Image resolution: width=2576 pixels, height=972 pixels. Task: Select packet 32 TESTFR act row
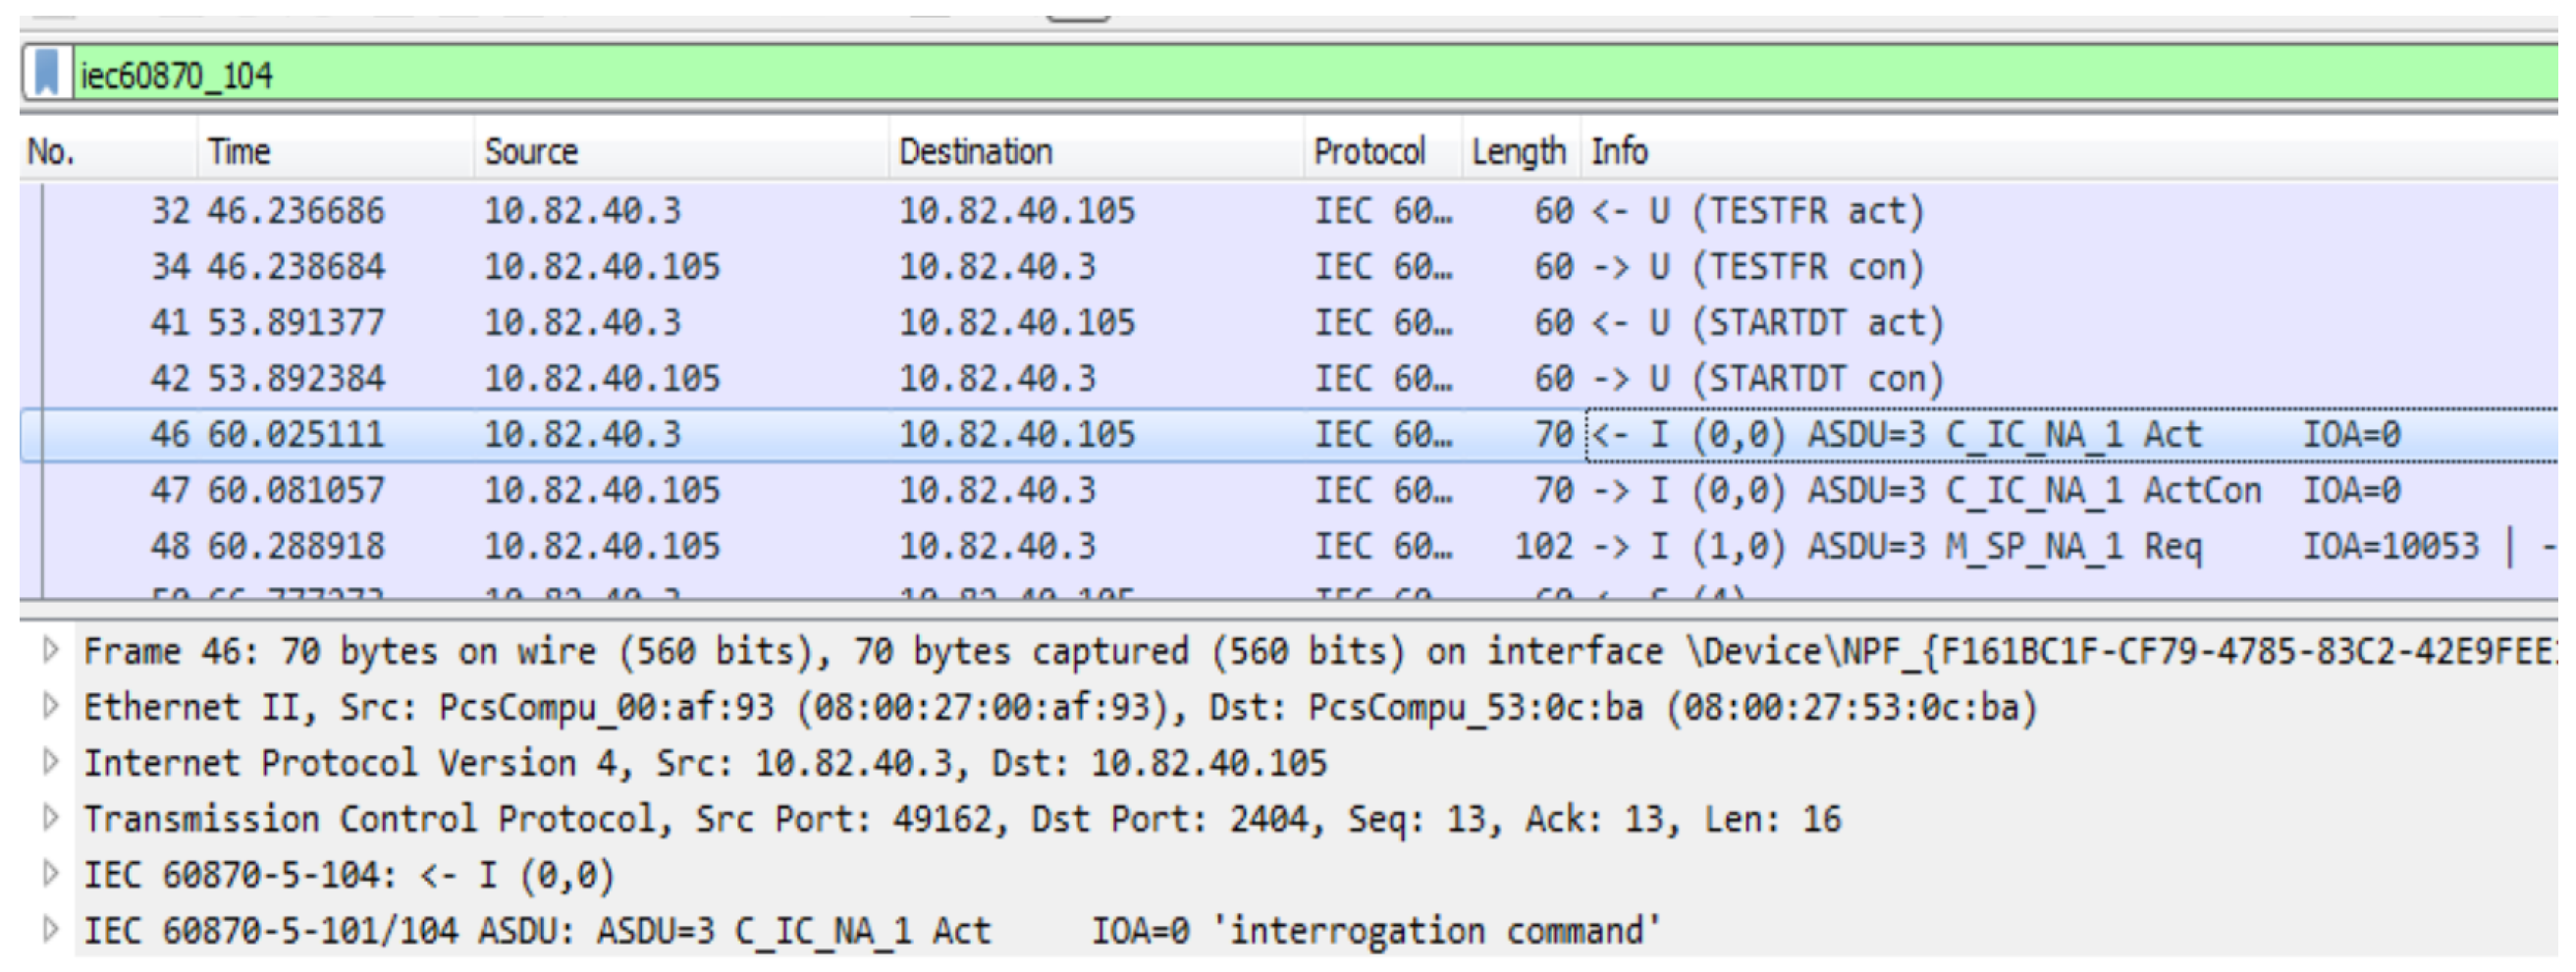click(x=1000, y=211)
